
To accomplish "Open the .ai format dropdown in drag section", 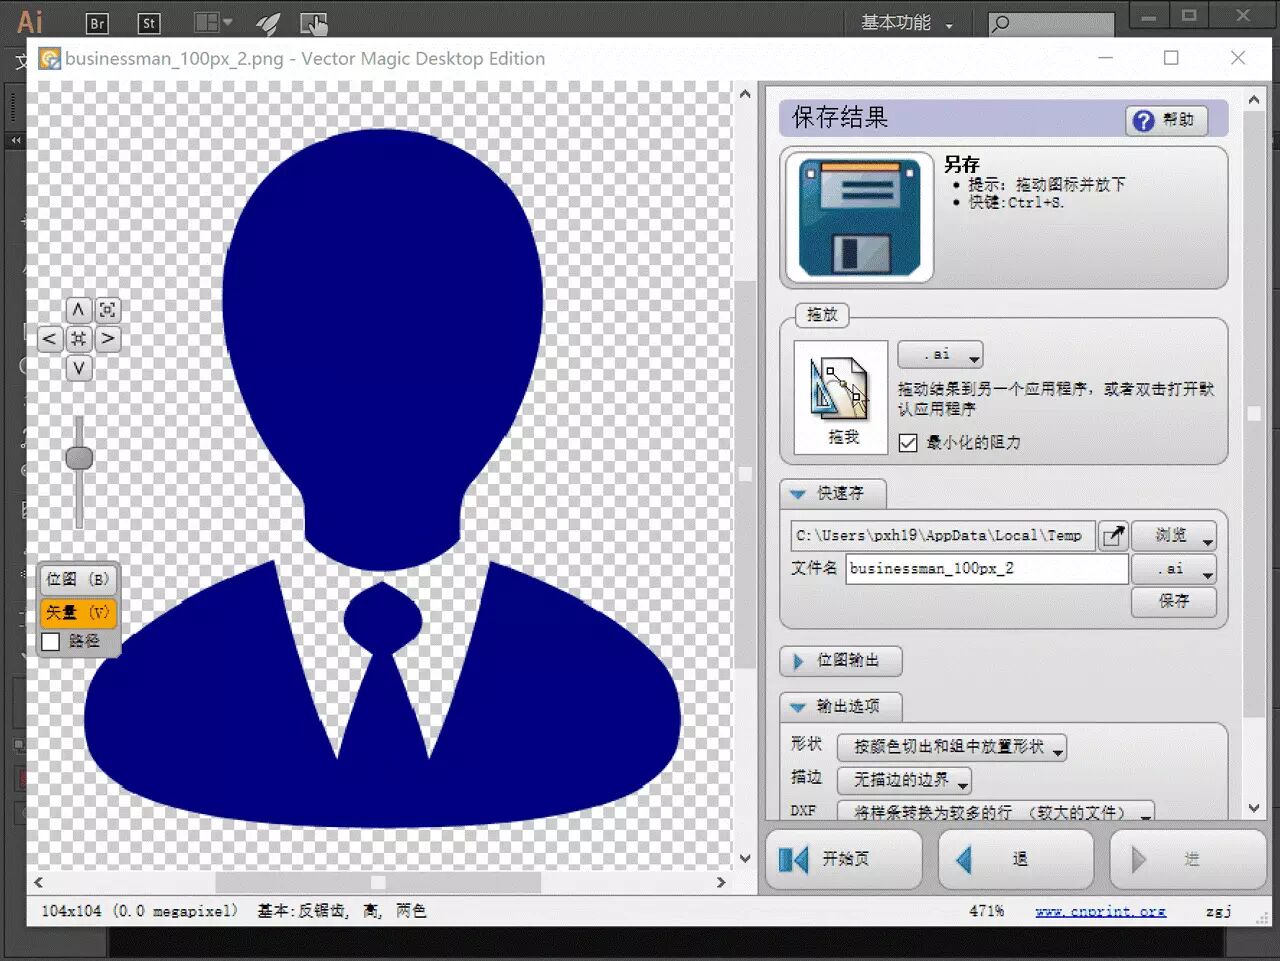I will [x=940, y=355].
